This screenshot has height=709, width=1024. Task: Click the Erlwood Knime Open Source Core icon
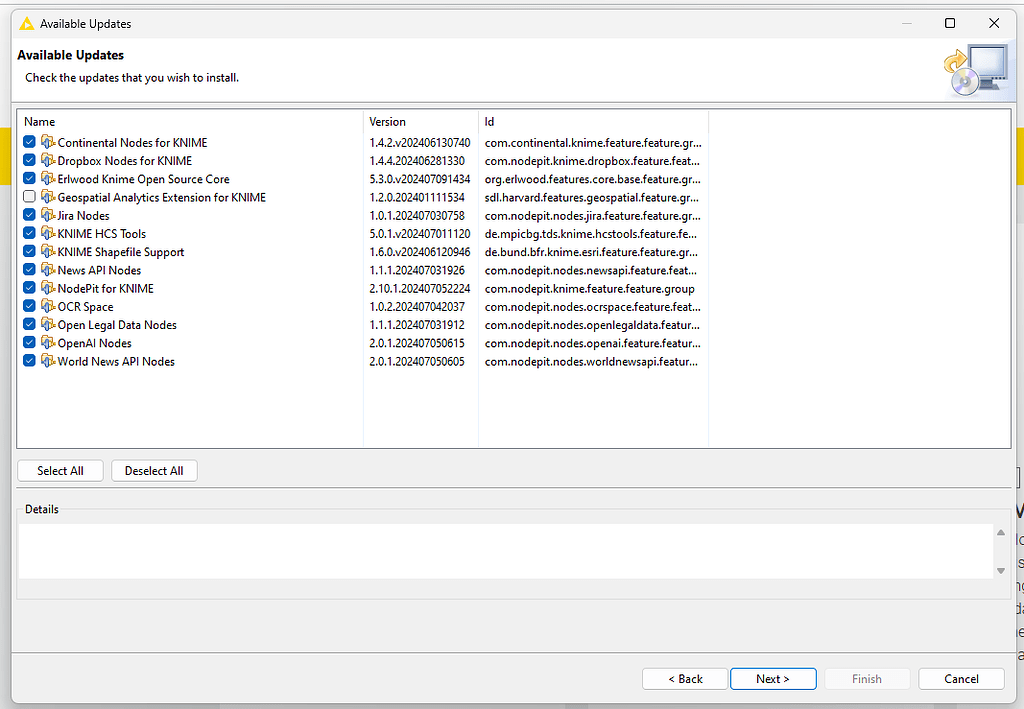point(48,178)
